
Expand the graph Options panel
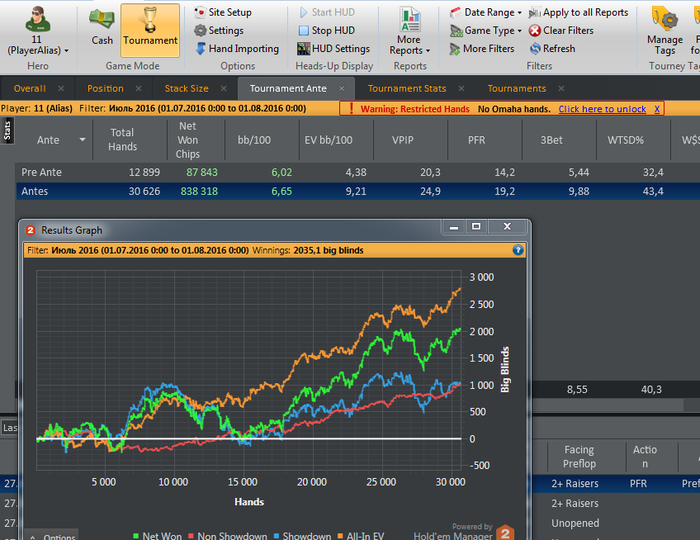click(x=52, y=536)
